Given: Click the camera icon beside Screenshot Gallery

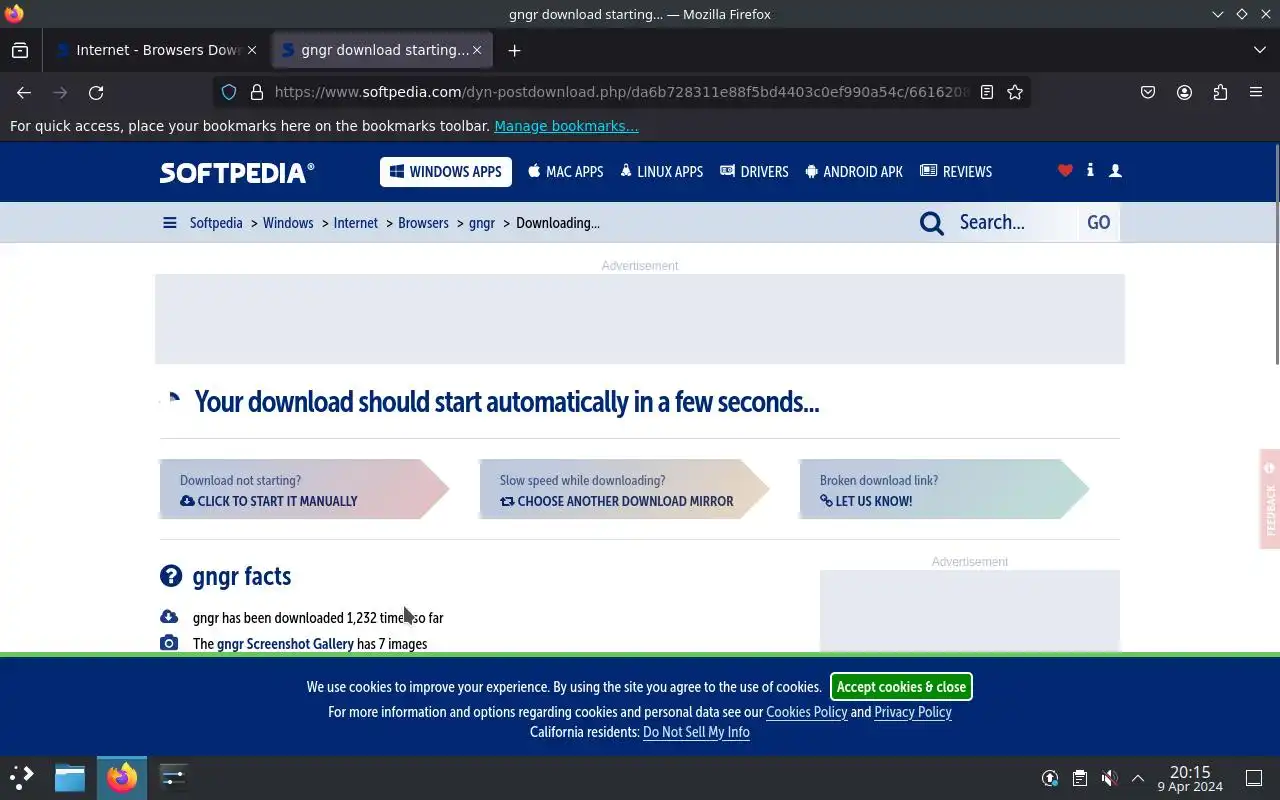Looking at the screenshot, I should click(169, 643).
